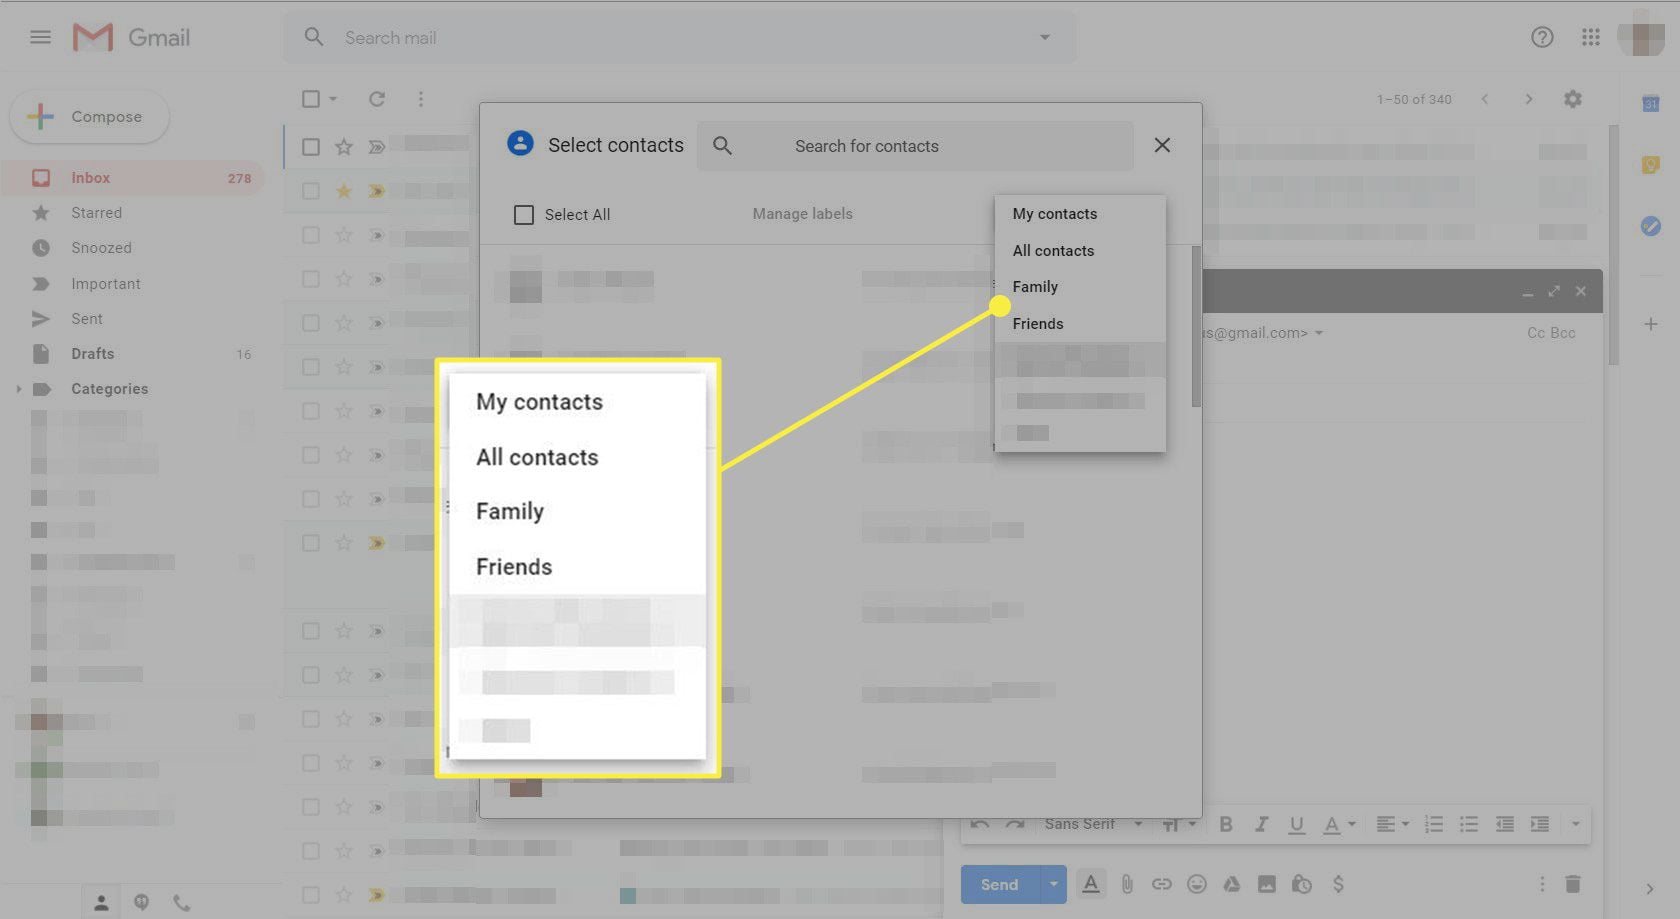This screenshot has width=1680, height=919.
Task: Click the attach files paperclip icon
Action: (1127, 884)
